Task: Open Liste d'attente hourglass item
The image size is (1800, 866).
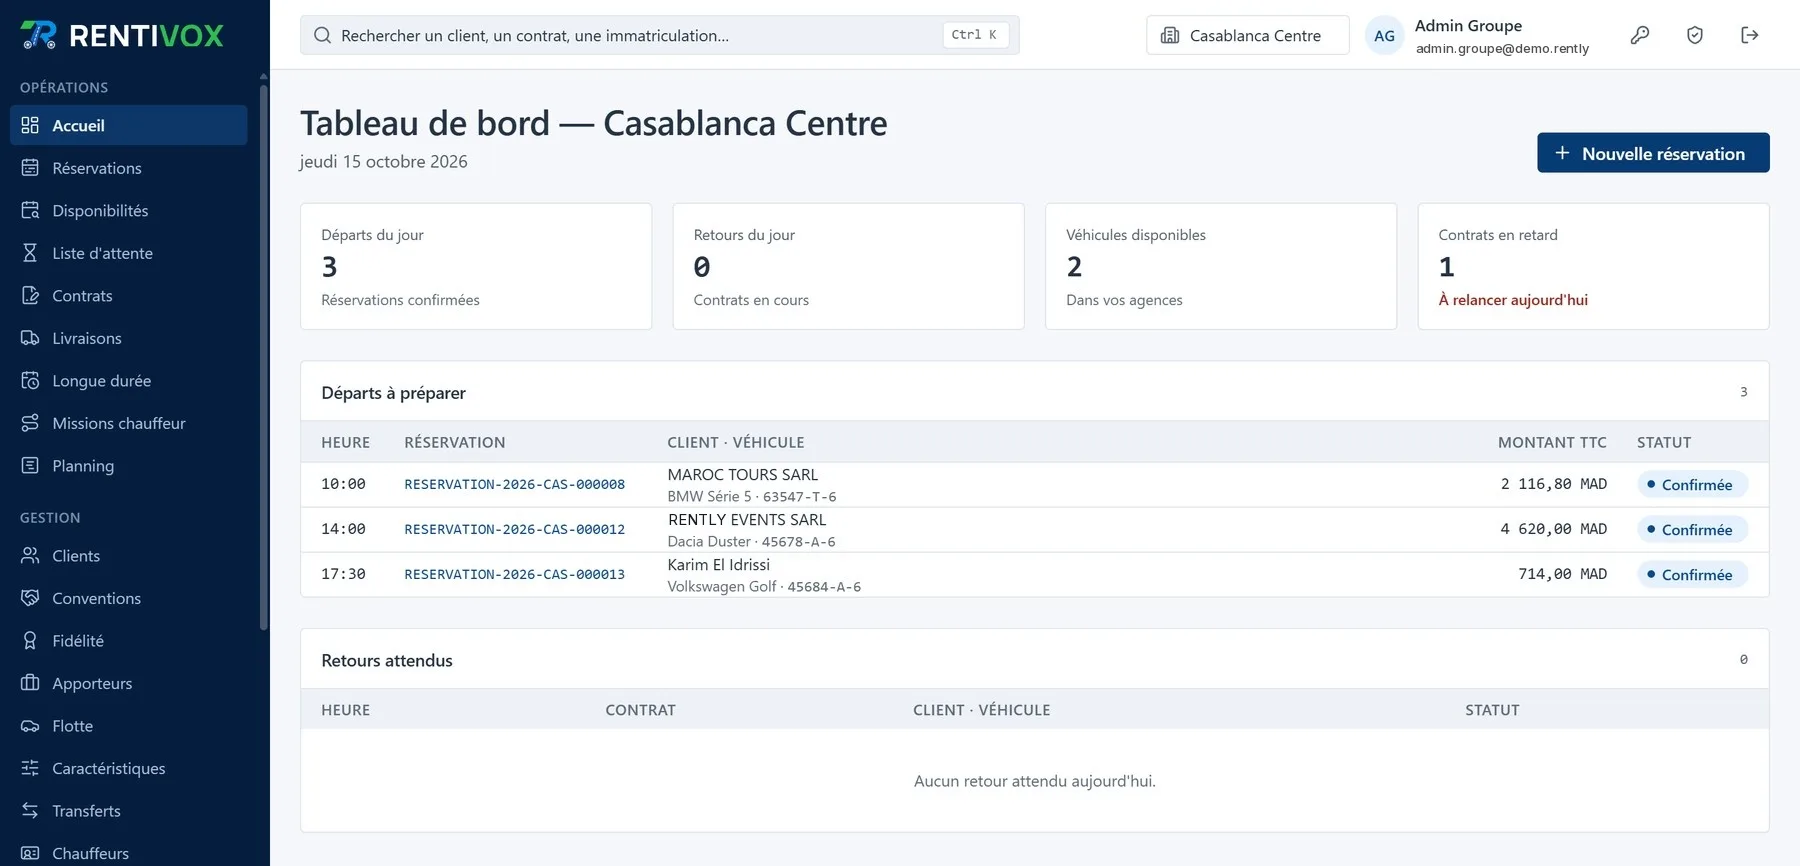Action: (128, 253)
